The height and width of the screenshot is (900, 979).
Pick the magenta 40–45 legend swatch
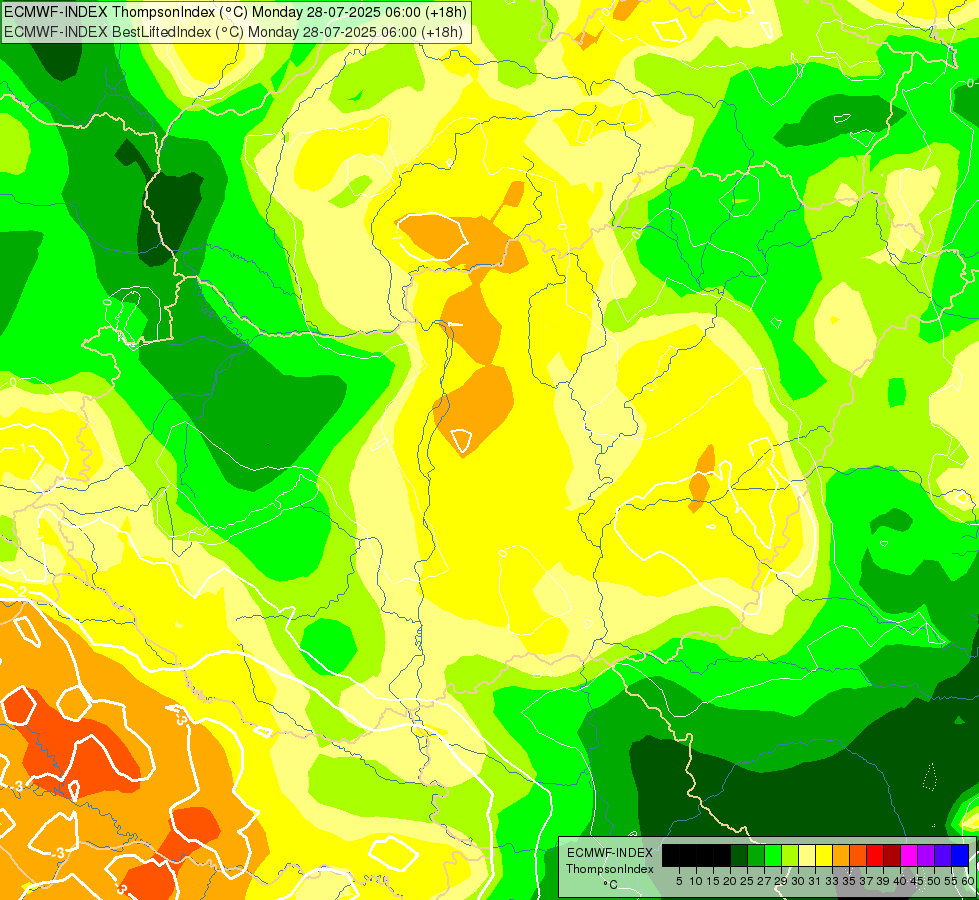point(909,855)
